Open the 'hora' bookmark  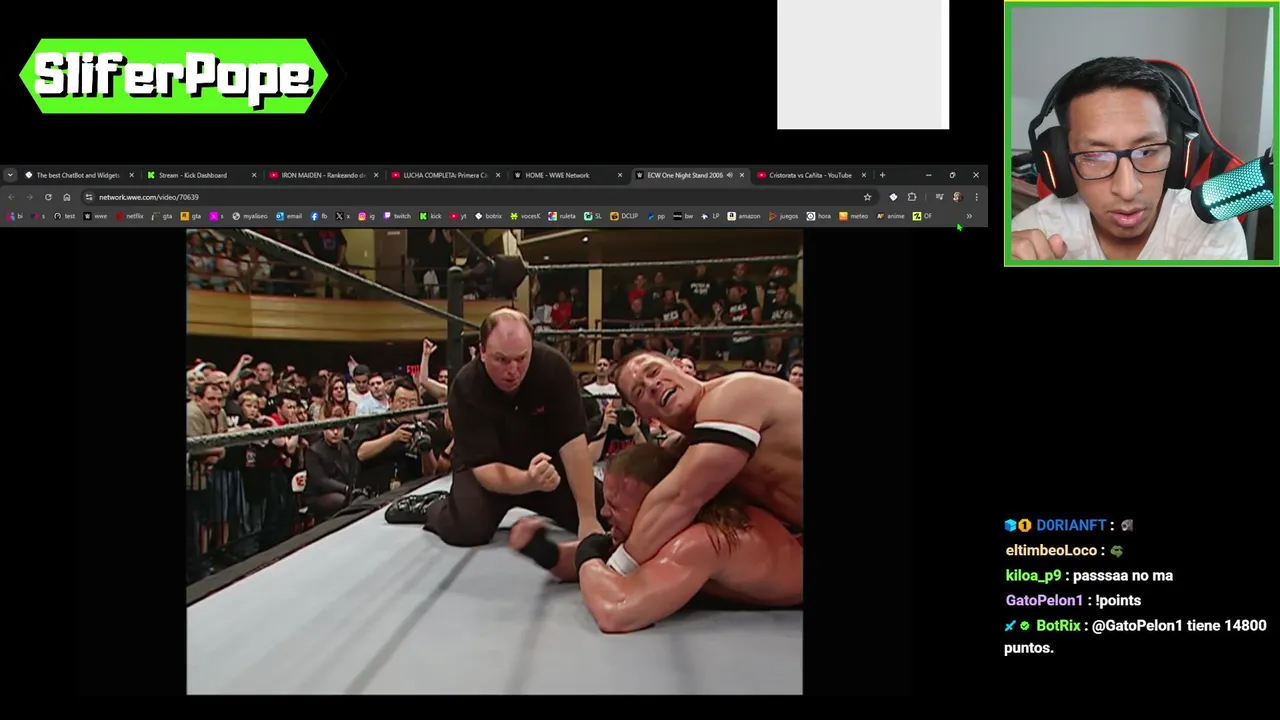pos(819,216)
